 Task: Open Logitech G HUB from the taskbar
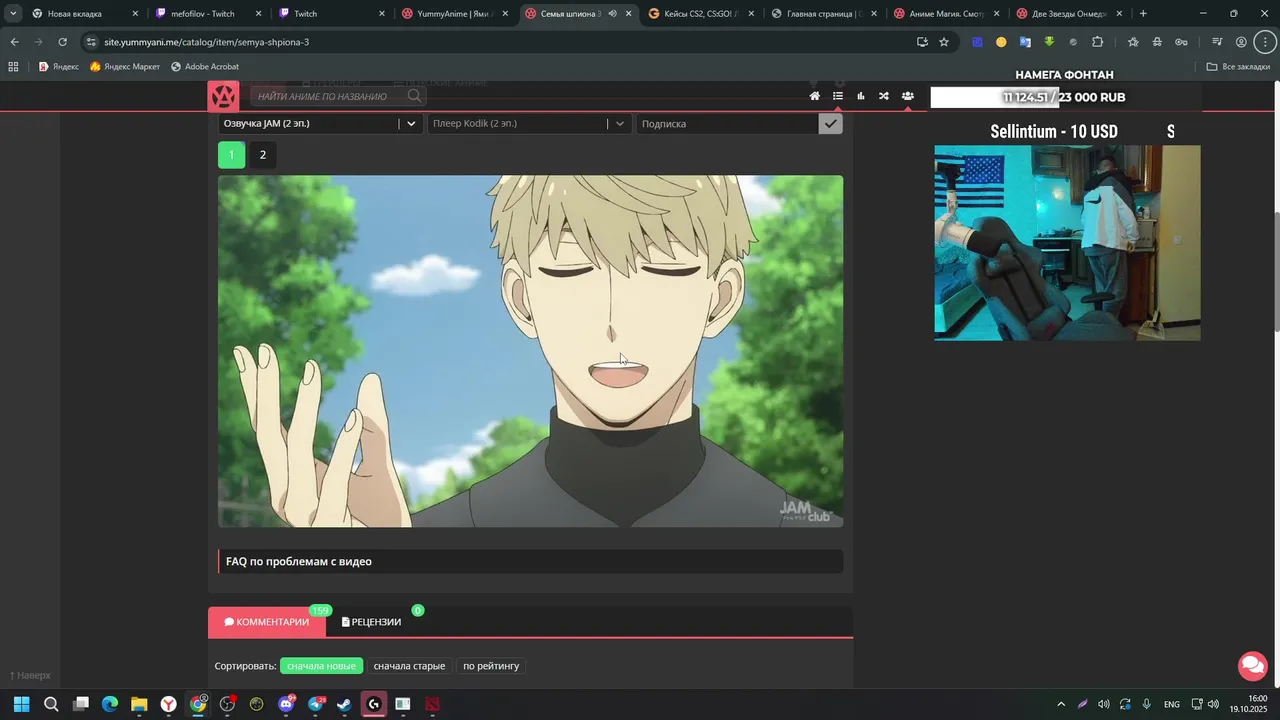click(374, 704)
